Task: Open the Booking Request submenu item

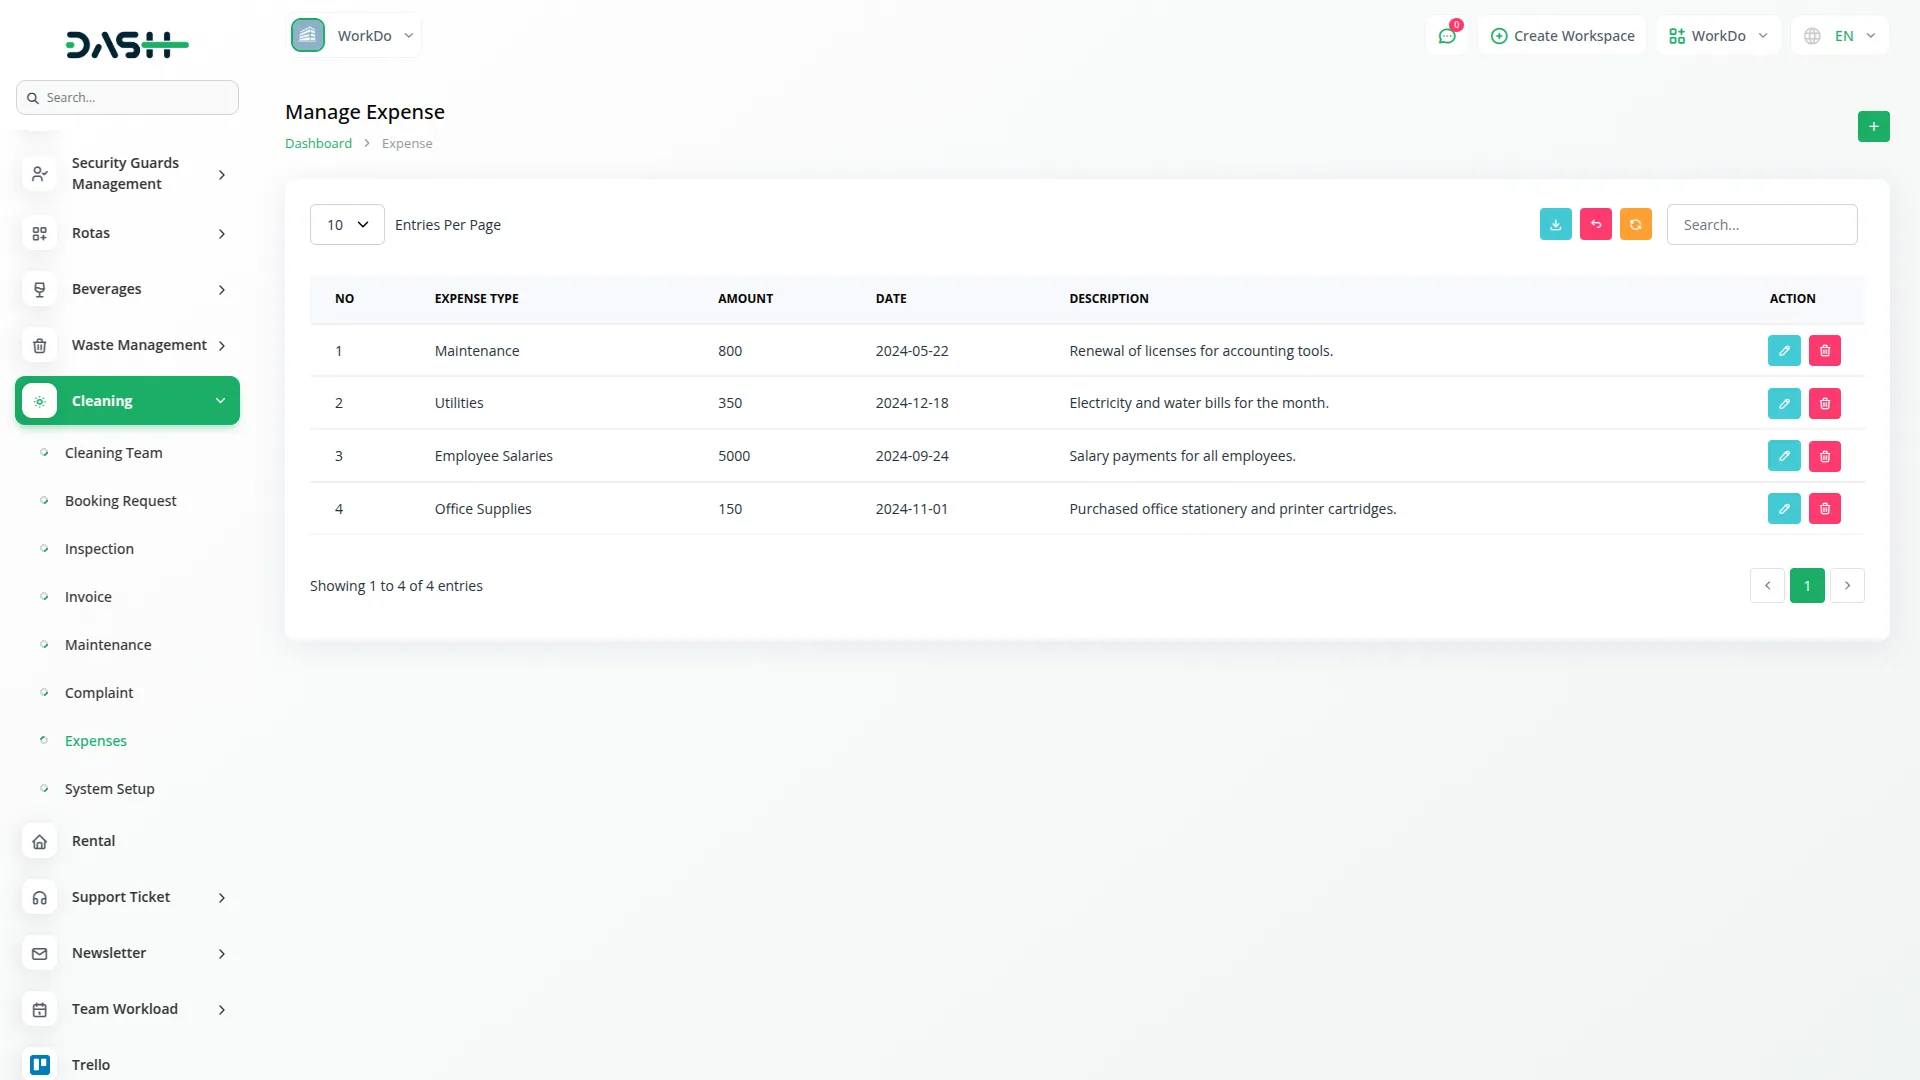Action: [x=120, y=501]
